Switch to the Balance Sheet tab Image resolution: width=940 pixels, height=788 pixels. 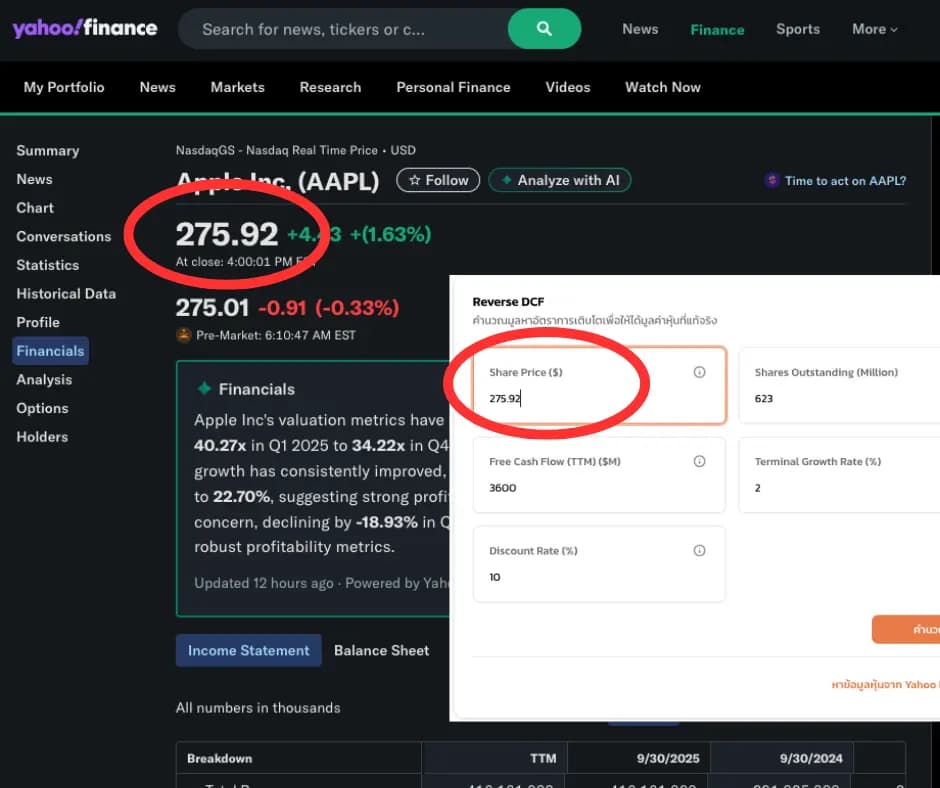pos(381,650)
